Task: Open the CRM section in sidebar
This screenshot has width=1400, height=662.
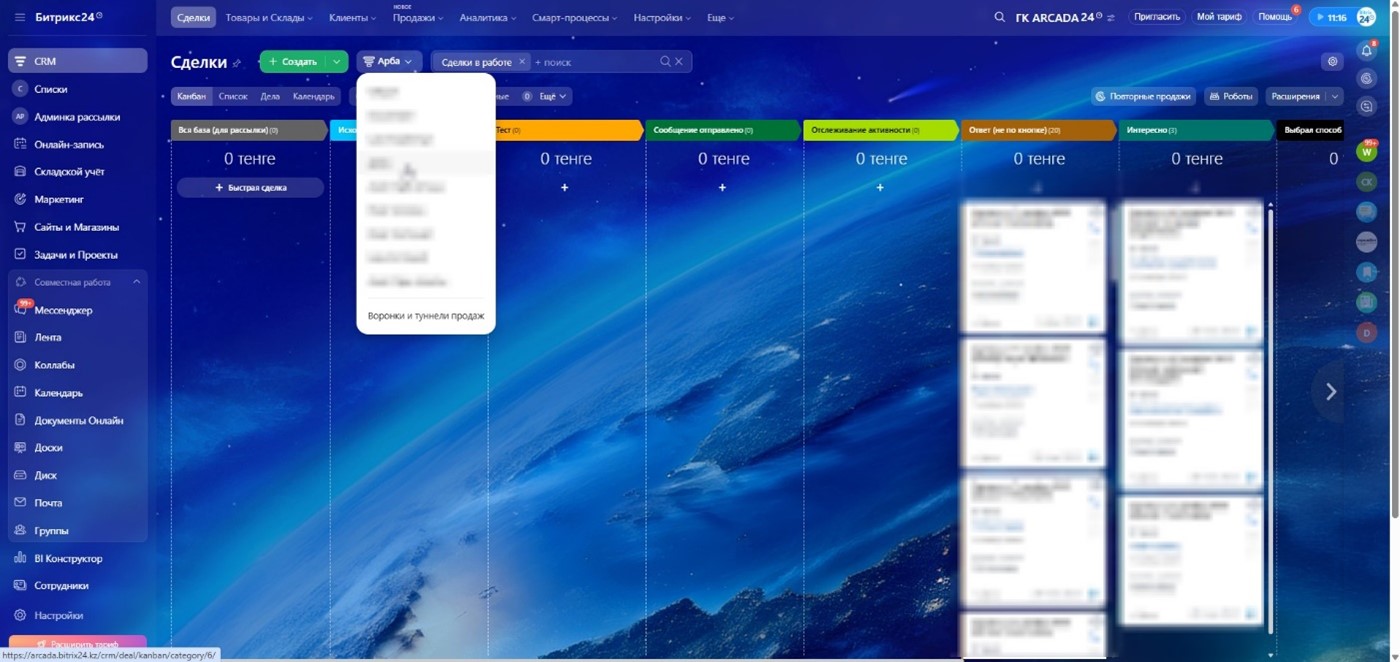Action: pyautogui.click(x=78, y=61)
